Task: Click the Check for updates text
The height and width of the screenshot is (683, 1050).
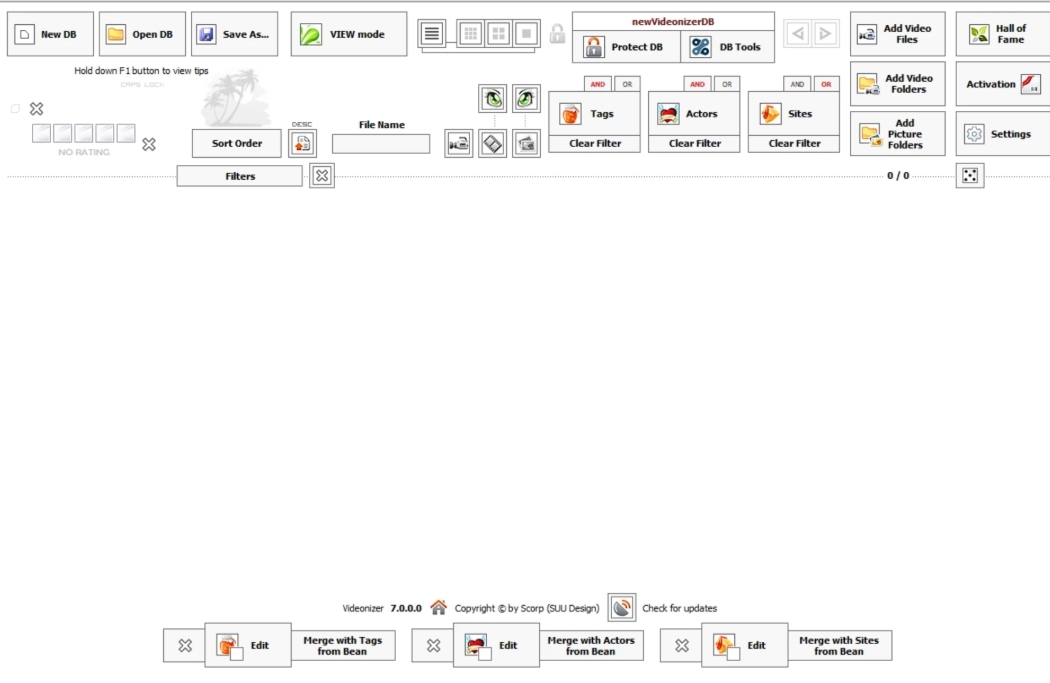Action: (x=680, y=608)
